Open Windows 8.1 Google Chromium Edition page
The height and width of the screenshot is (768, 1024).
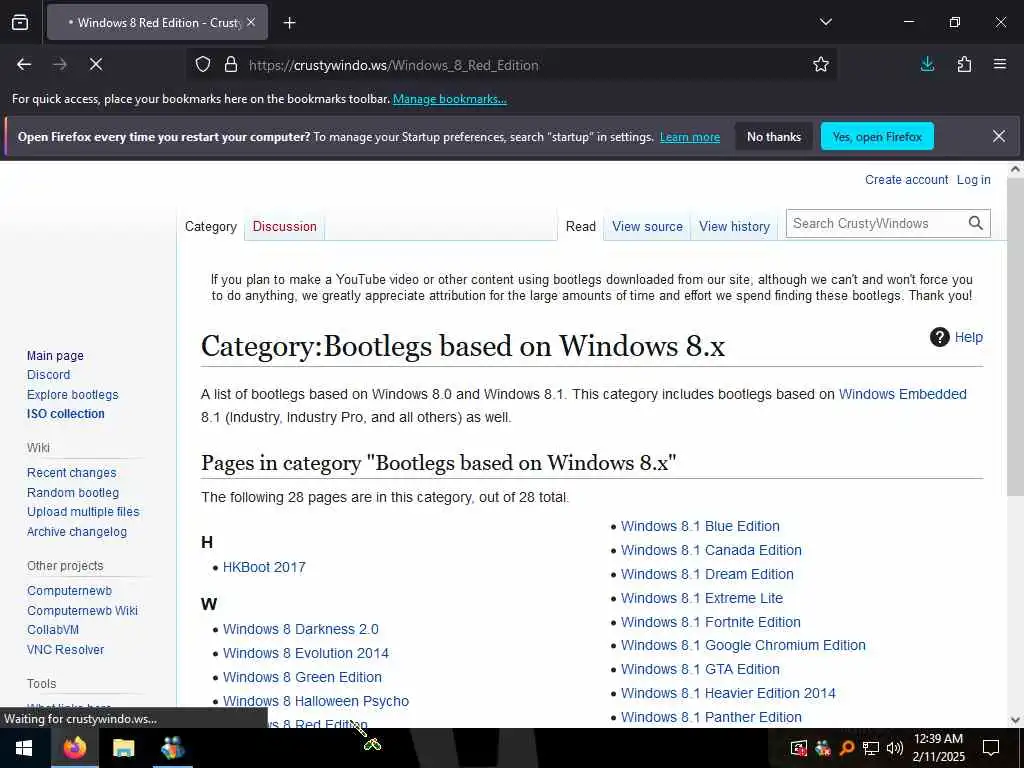coord(743,645)
